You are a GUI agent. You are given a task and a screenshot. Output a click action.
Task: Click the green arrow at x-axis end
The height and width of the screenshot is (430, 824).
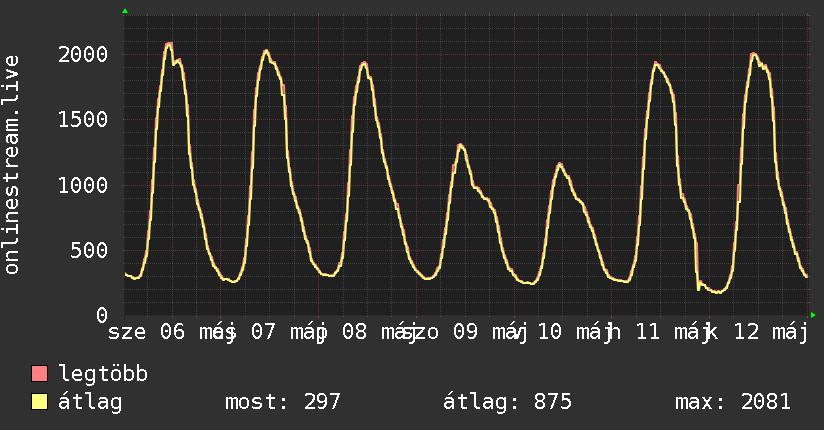click(813, 315)
